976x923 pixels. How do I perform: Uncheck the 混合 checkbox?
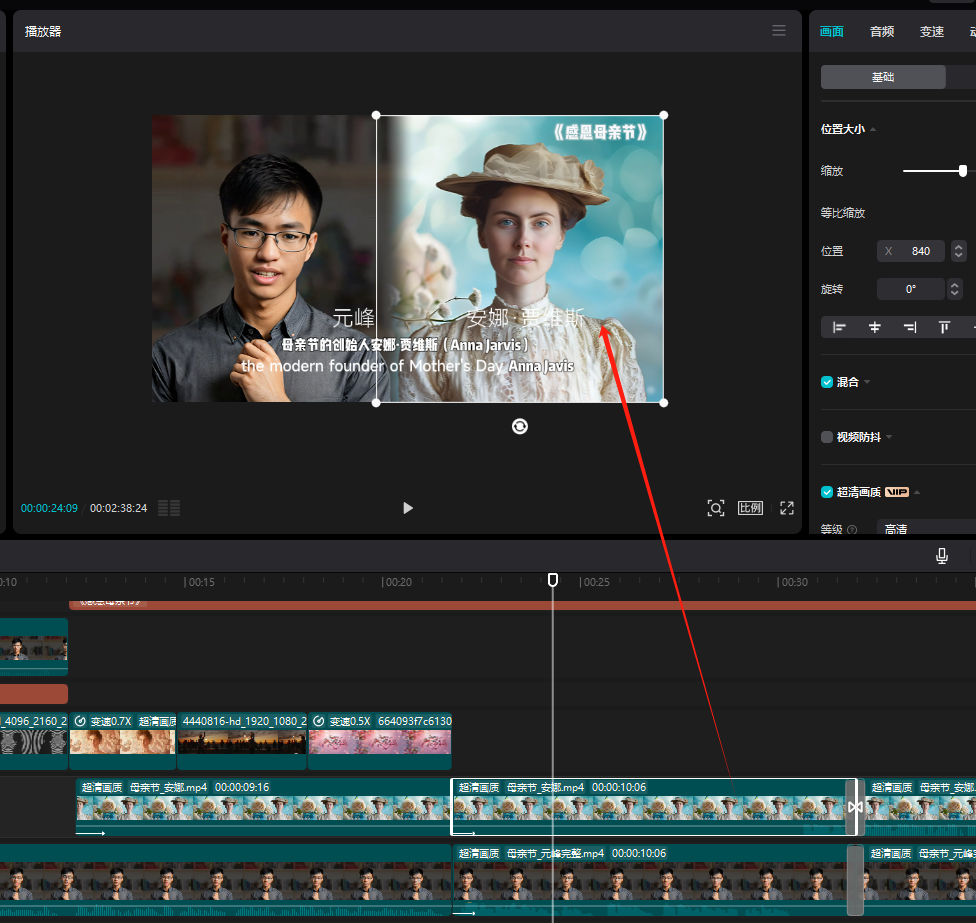point(827,382)
